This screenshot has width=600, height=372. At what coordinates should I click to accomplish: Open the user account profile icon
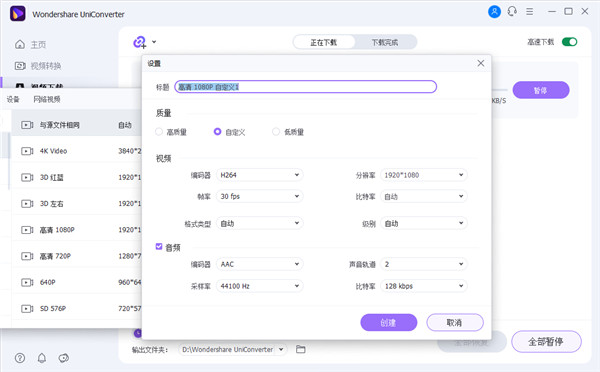click(494, 11)
